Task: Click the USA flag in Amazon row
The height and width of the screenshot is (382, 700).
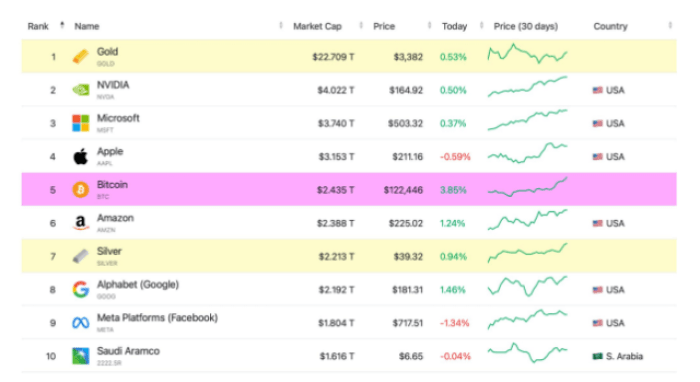Action: [597, 223]
